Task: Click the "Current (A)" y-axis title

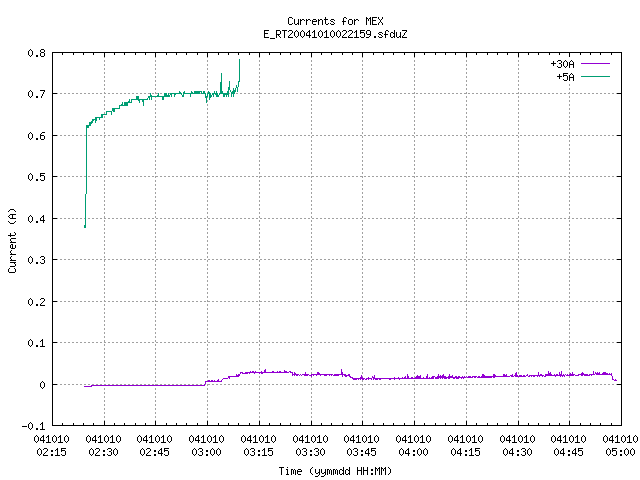Action: pos(12,241)
